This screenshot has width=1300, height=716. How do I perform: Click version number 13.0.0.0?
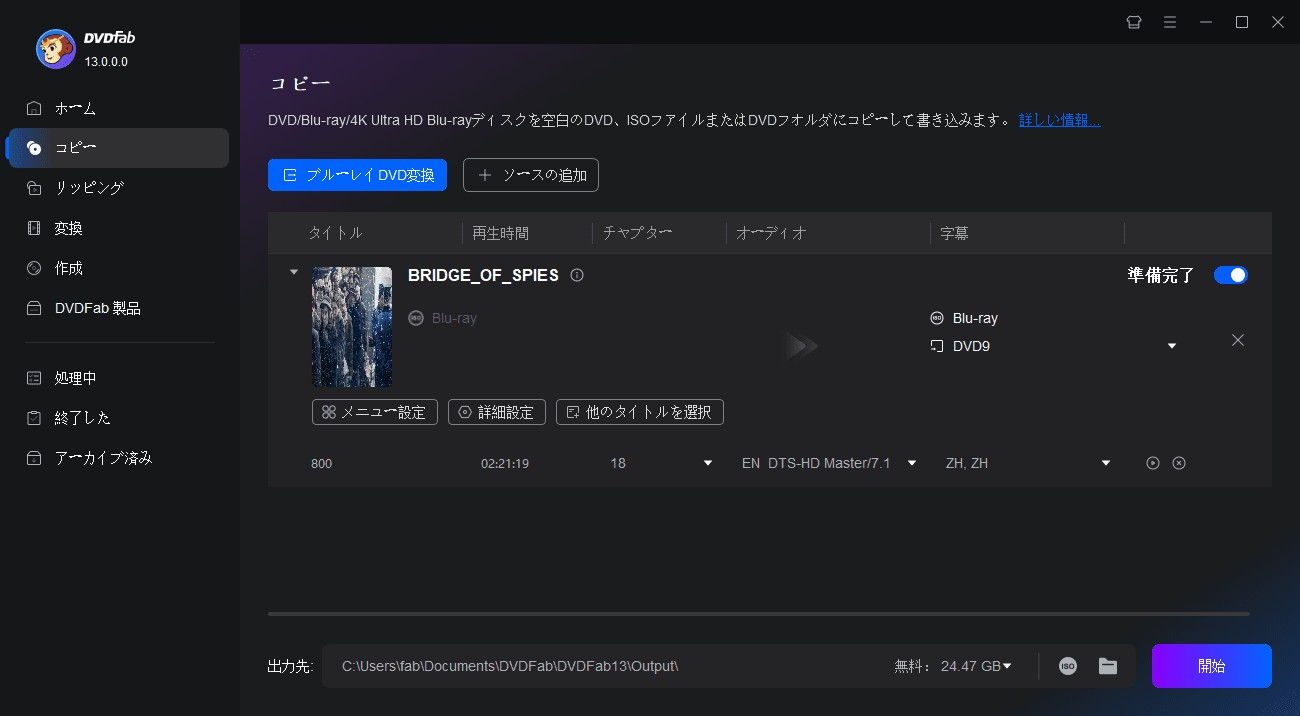coord(106,62)
